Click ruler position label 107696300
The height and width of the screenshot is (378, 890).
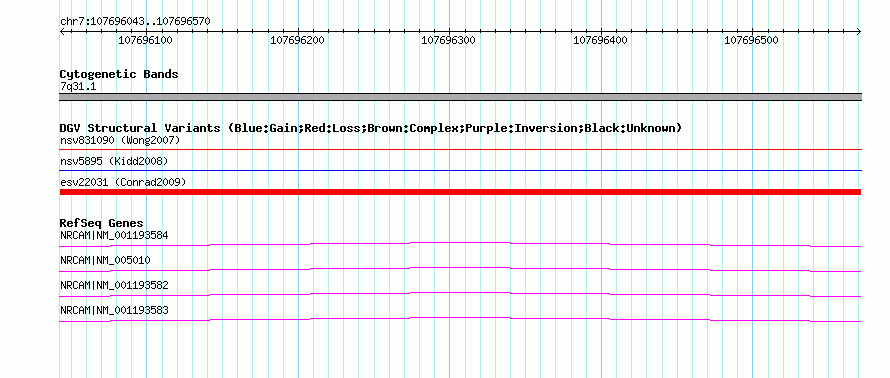[448, 40]
